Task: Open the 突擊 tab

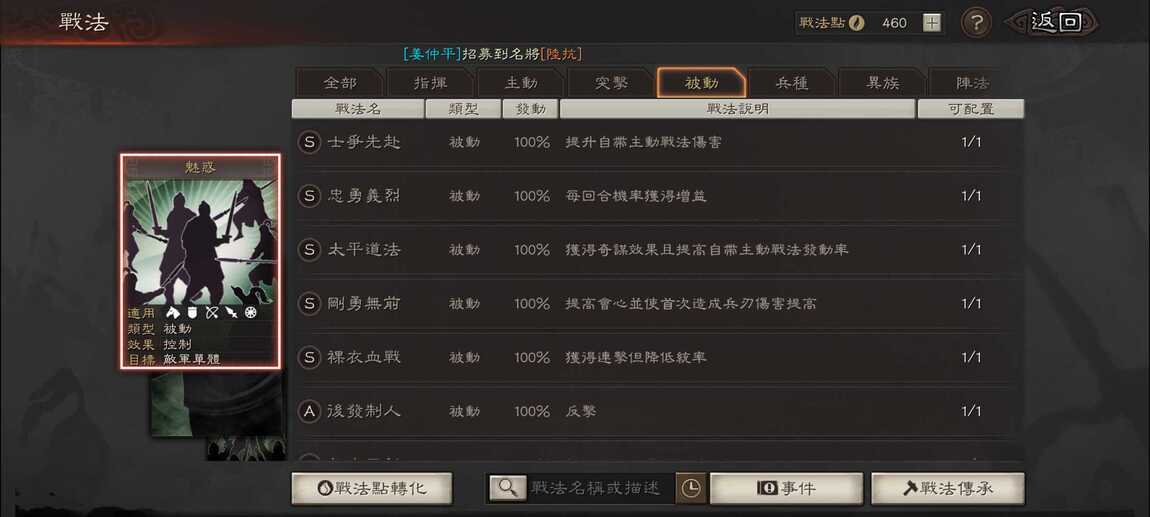Action: click(x=611, y=83)
